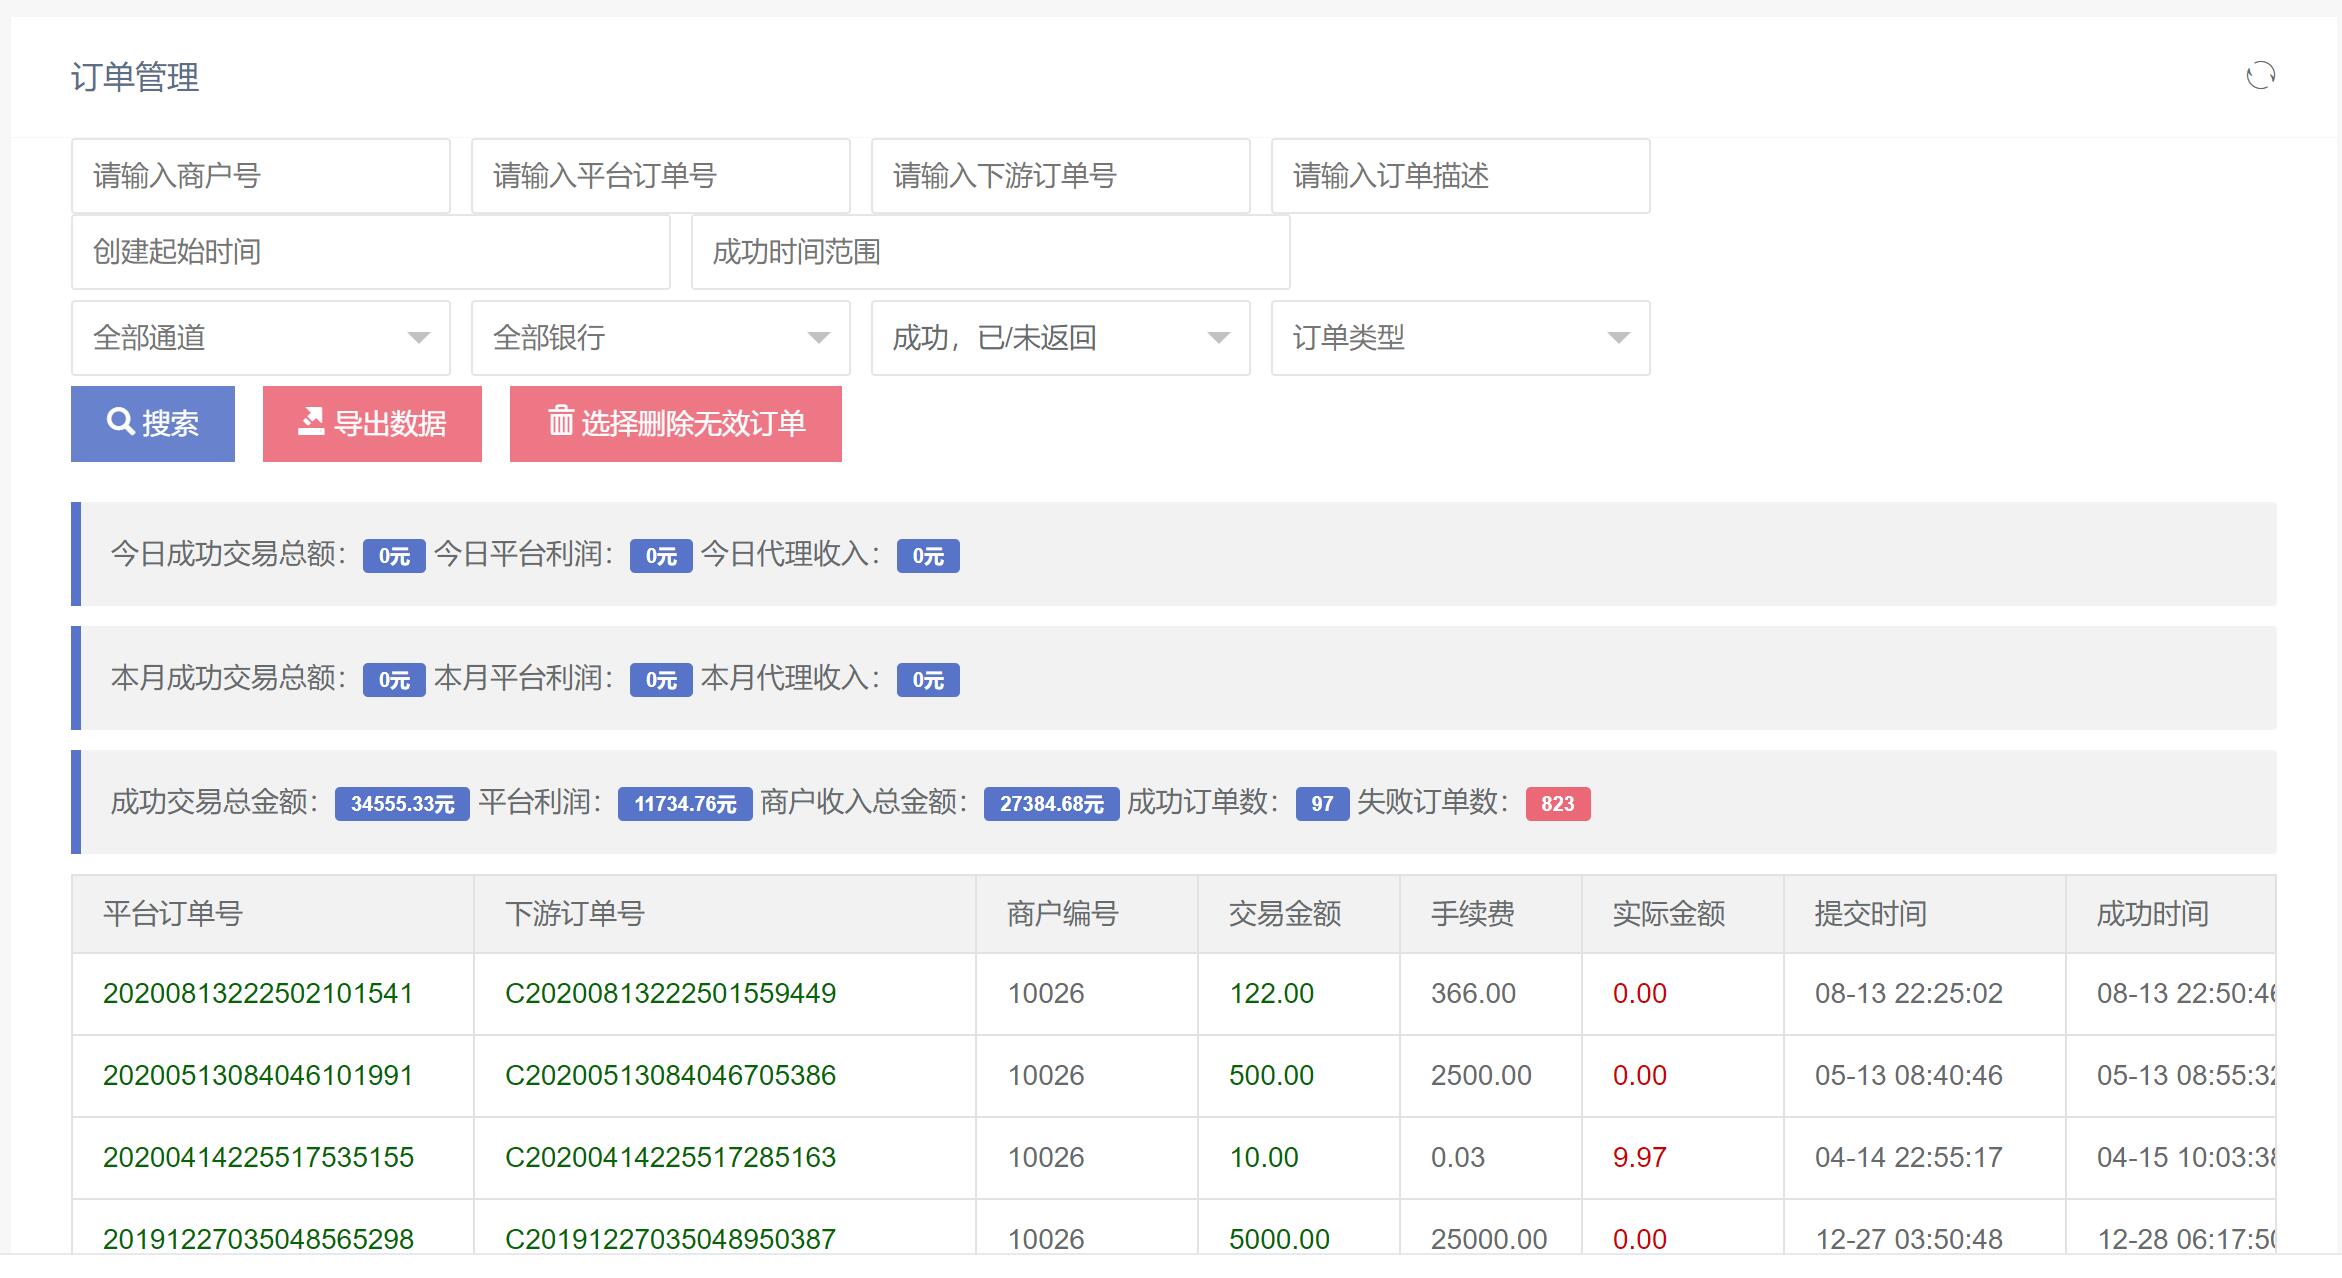The image size is (2342, 1278).
Task: Expand the All Banks (全部银行) dropdown
Action: click(660, 338)
